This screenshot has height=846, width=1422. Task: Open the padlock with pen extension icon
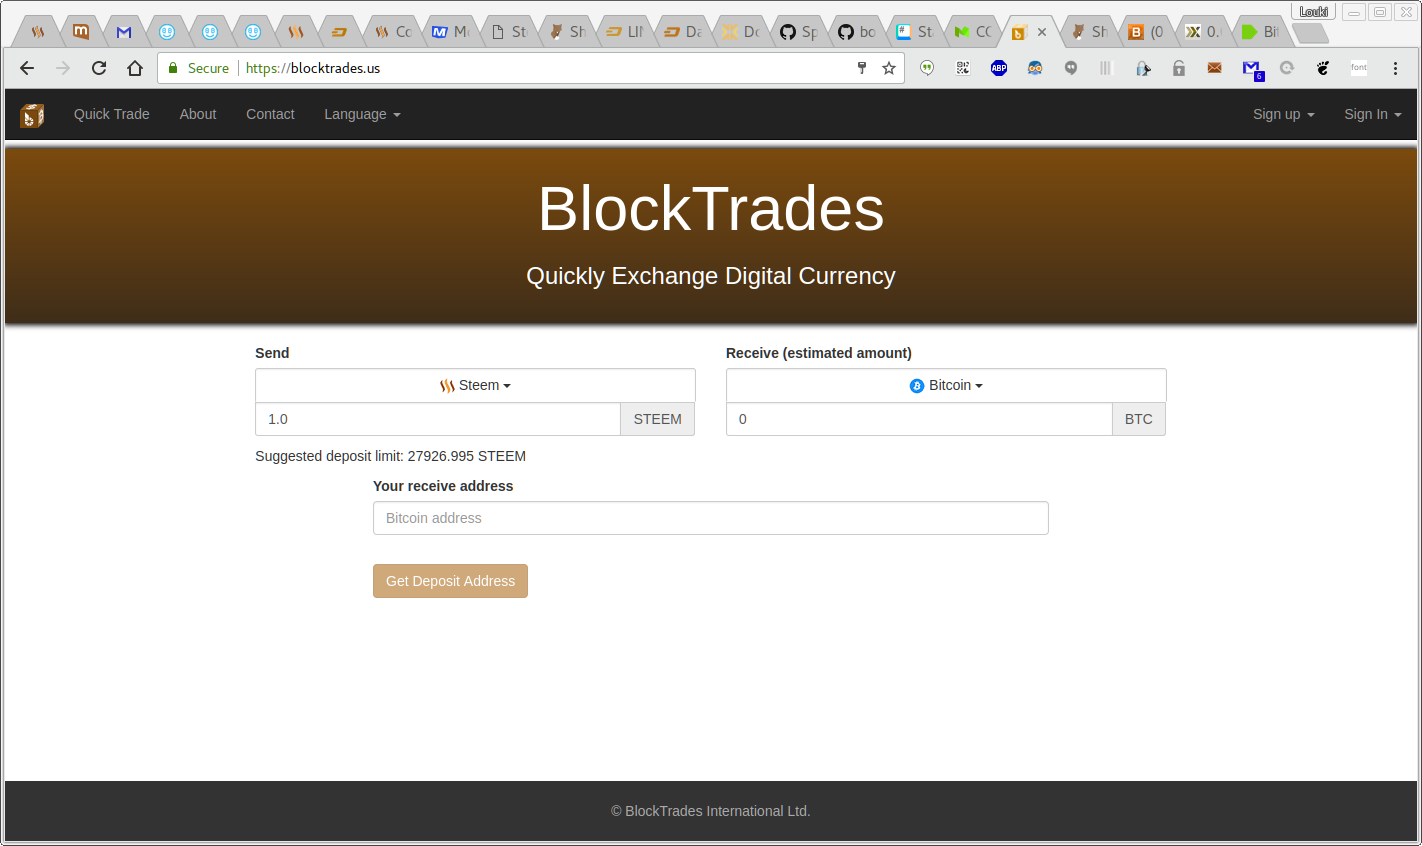pos(1143,68)
